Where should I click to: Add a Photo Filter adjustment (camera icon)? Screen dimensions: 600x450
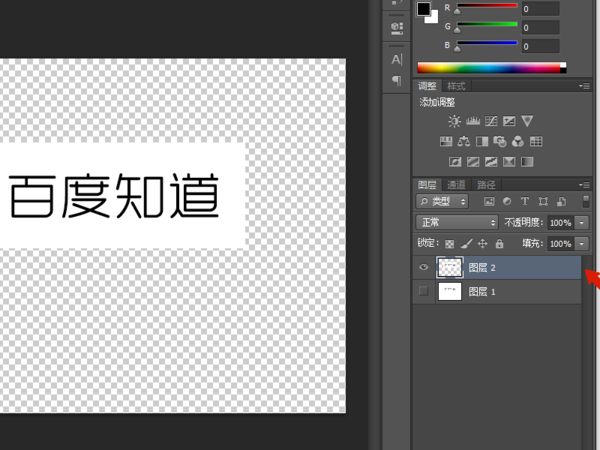coord(500,142)
